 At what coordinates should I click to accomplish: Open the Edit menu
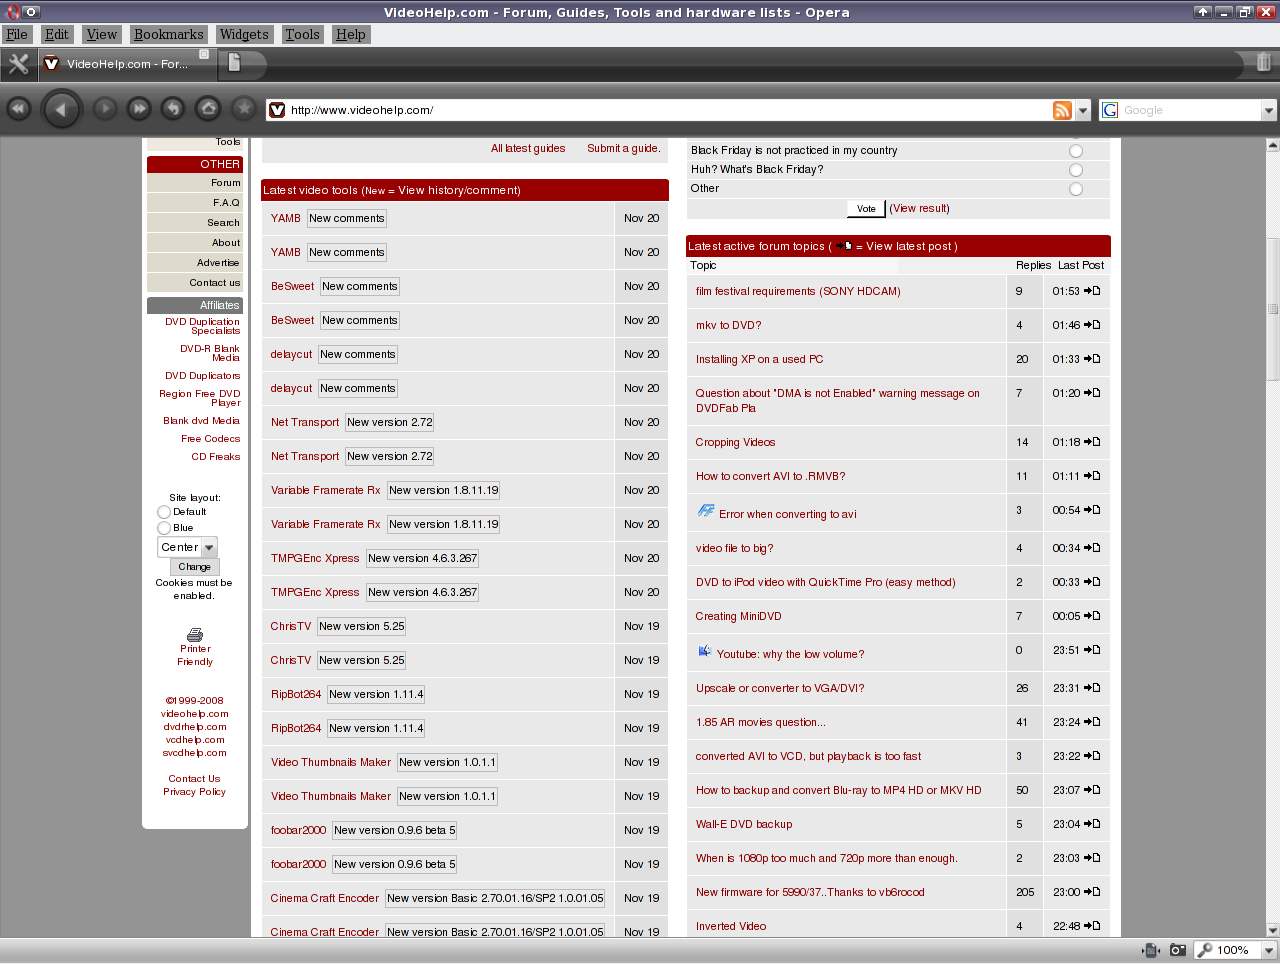coord(57,34)
